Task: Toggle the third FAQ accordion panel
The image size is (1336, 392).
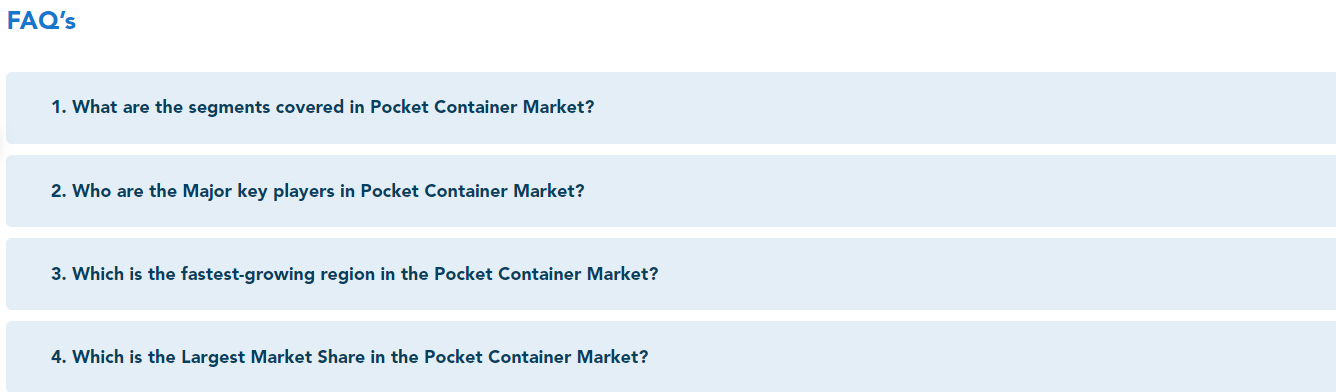Action: pos(671,274)
